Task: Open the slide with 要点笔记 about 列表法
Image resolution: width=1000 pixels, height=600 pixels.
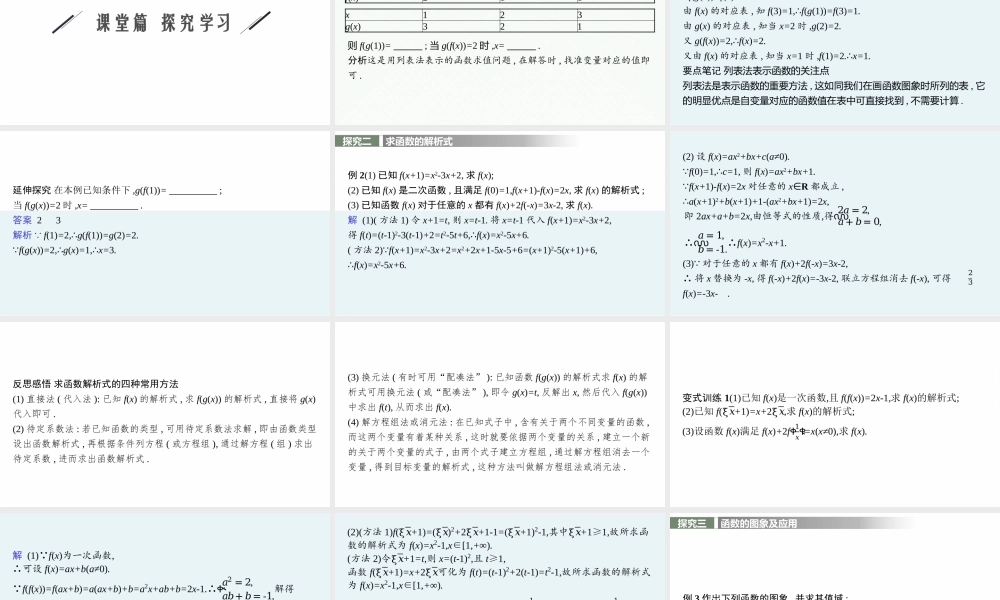Action: pyautogui.click(x=835, y=62)
